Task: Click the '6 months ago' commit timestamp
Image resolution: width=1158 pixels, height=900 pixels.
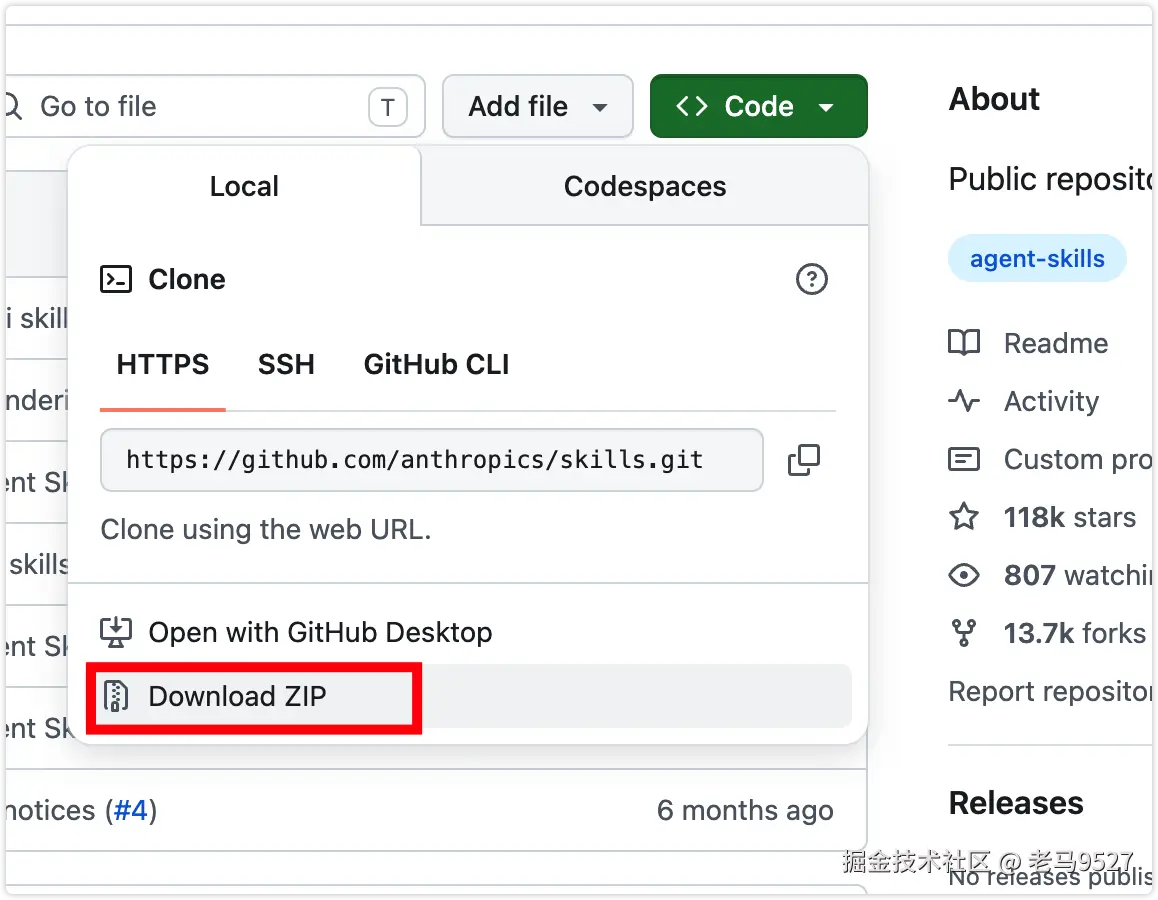Action: pos(745,811)
